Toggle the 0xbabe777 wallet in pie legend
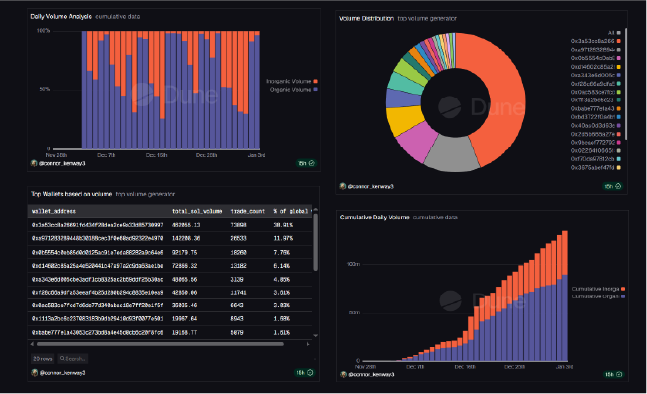Image resolution: width=647 pixels, height=394 pixels. 595,109
